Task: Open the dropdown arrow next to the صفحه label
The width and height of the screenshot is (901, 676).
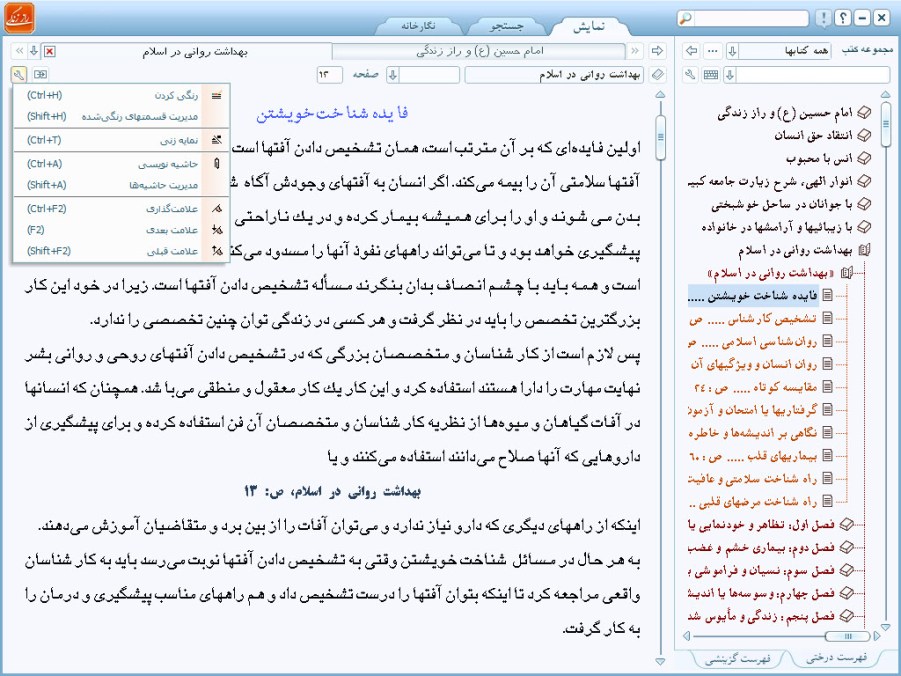Action: [x=393, y=75]
